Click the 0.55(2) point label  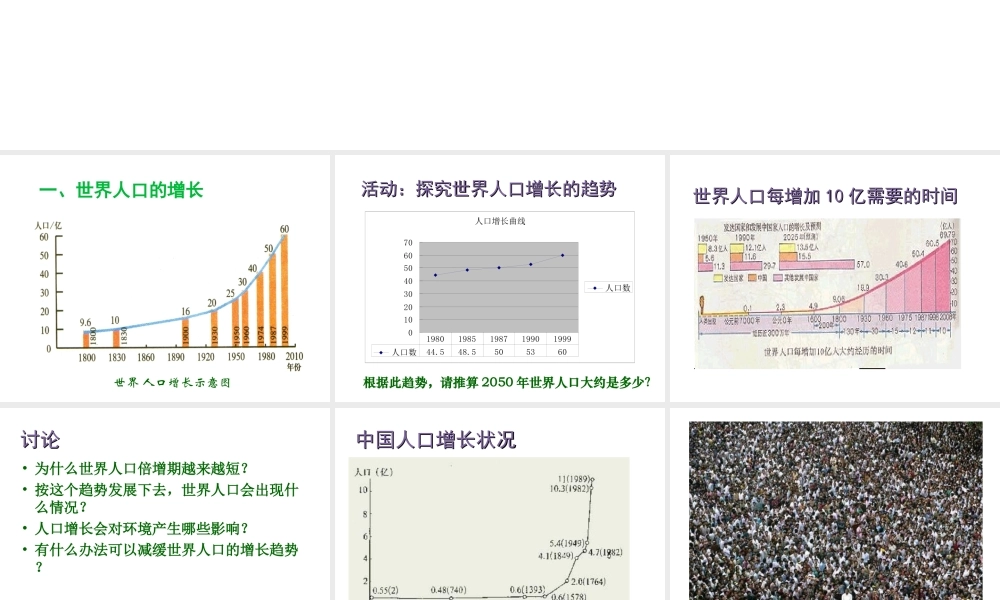[385, 590]
